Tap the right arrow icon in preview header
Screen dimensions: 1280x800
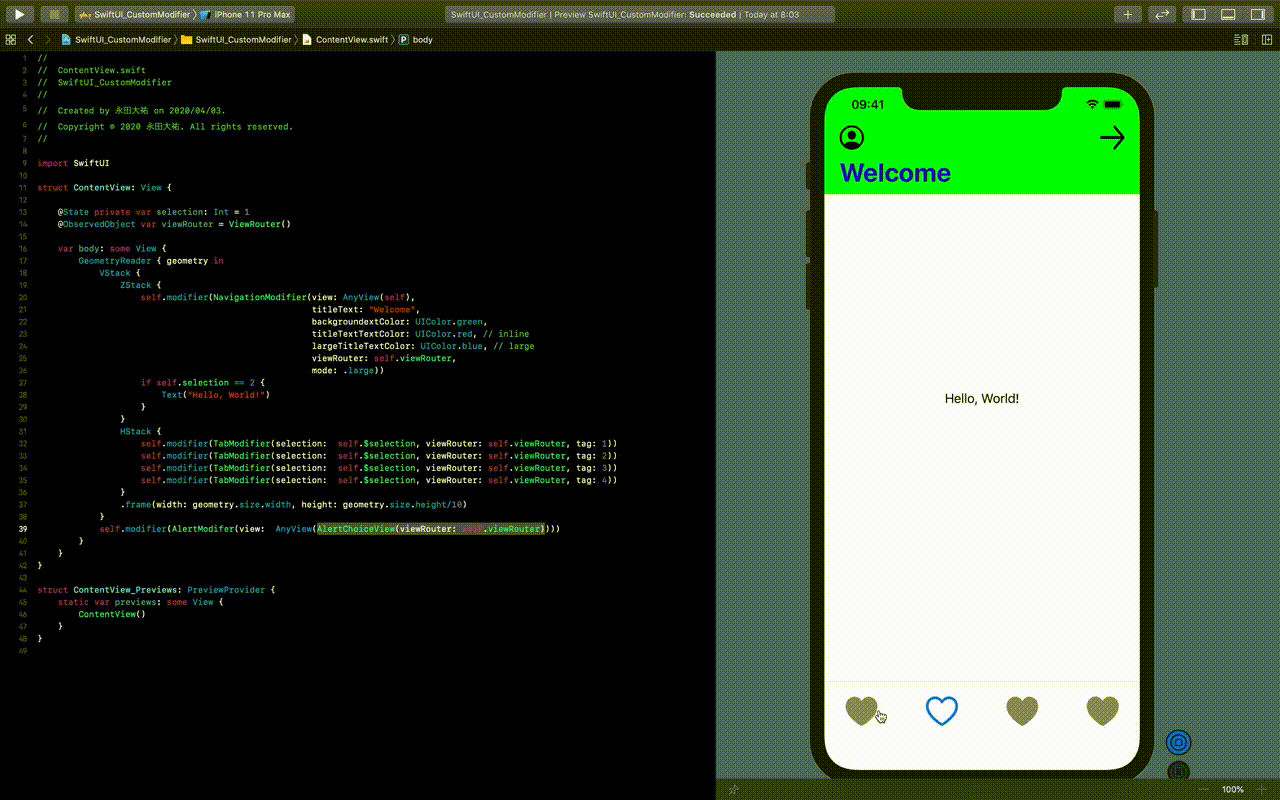pos(1112,138)
